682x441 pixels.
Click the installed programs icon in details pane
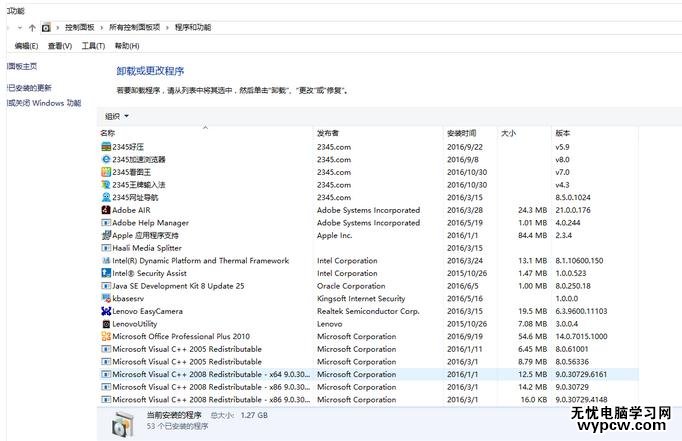coord(122,424)
